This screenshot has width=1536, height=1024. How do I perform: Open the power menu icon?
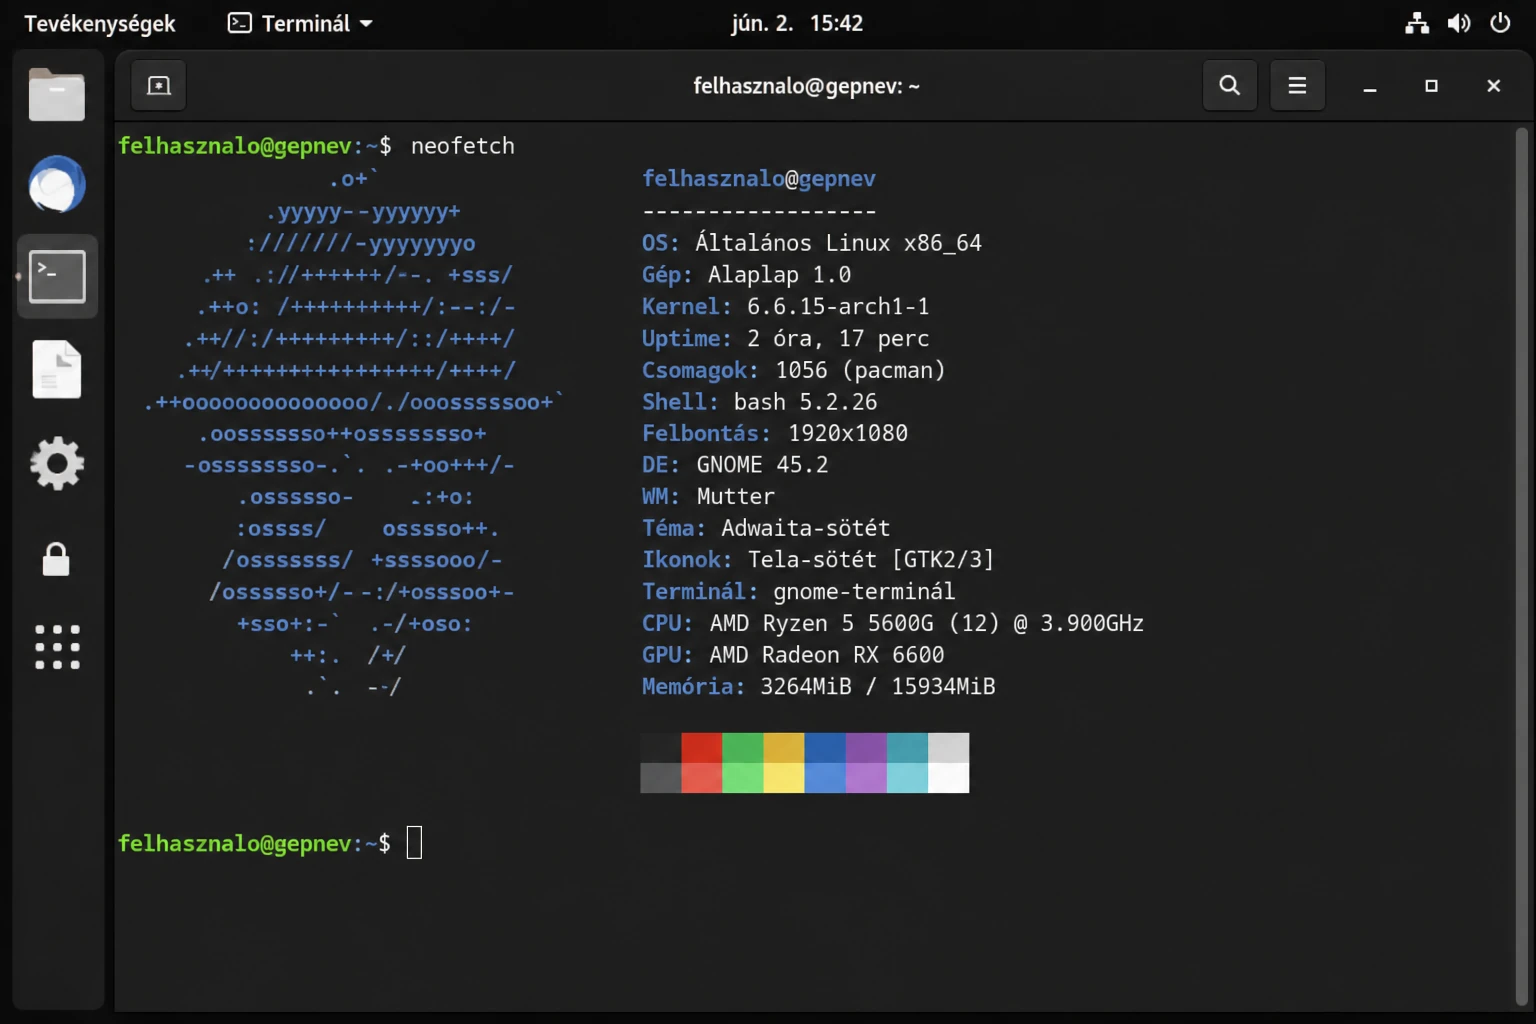tap(1500, 23)
